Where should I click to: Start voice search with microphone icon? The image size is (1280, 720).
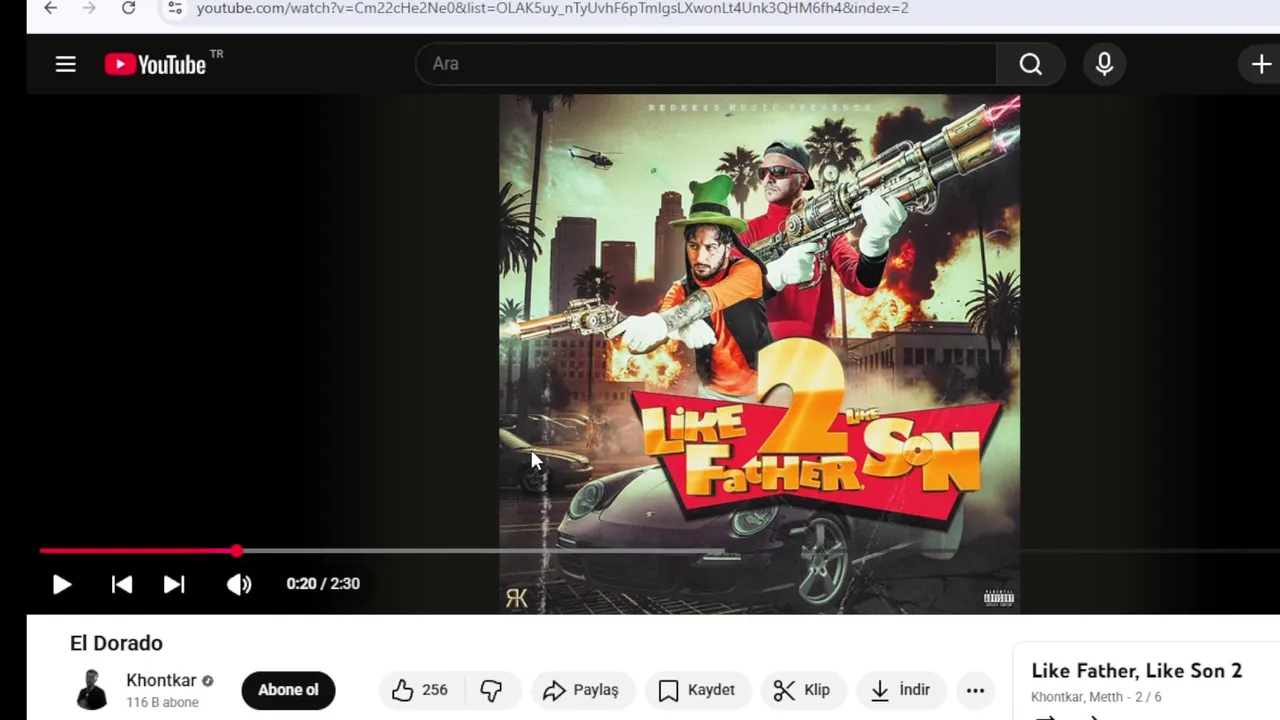point(1104,64)
